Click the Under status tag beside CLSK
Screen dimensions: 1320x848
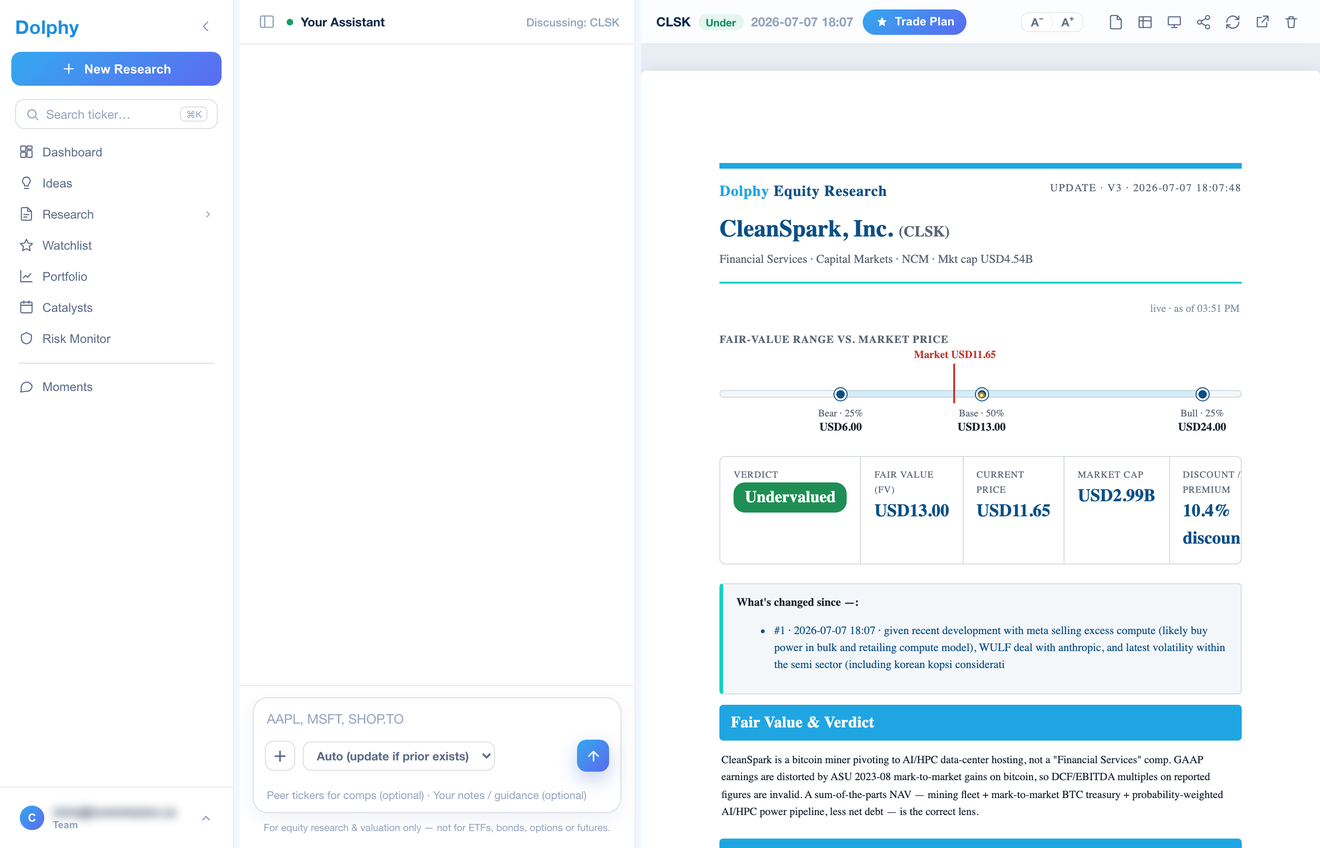pos(720,22)
